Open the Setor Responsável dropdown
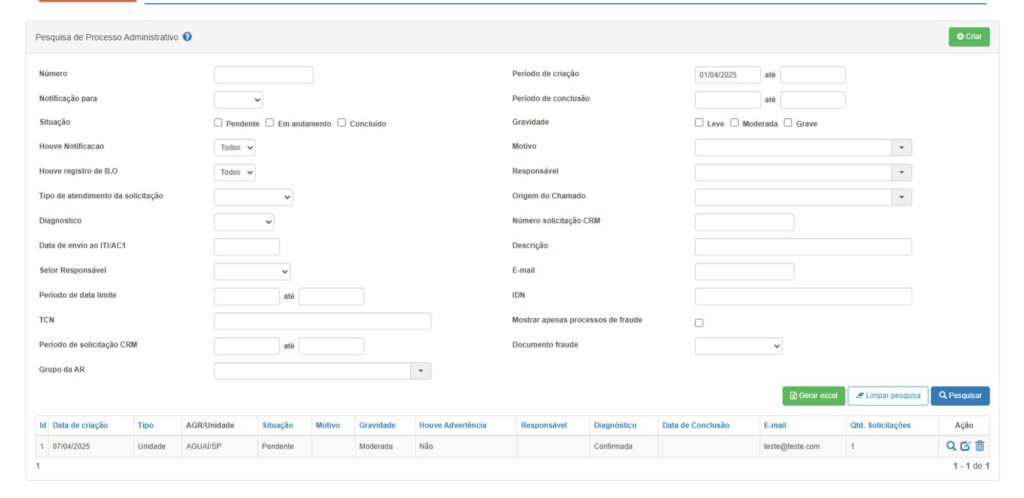The height and width of the screenshot is (498, 1024). point(252,272)
